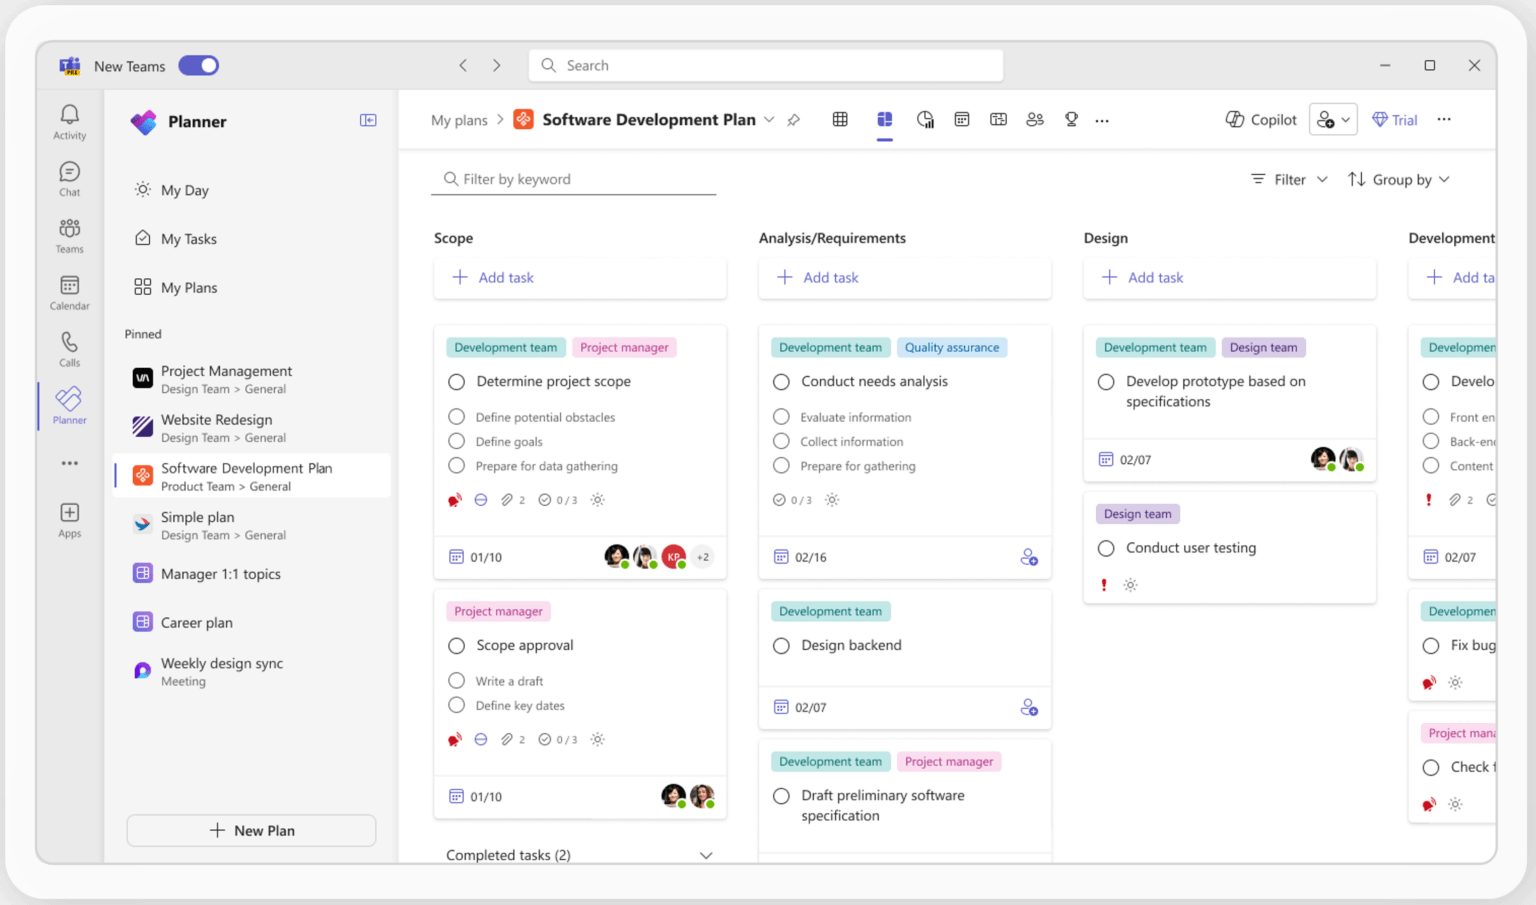Screen dimensions: 1536x905
Task: Click the +2 assignees badge on Determine project scope
Action: [x=703, y=557]
